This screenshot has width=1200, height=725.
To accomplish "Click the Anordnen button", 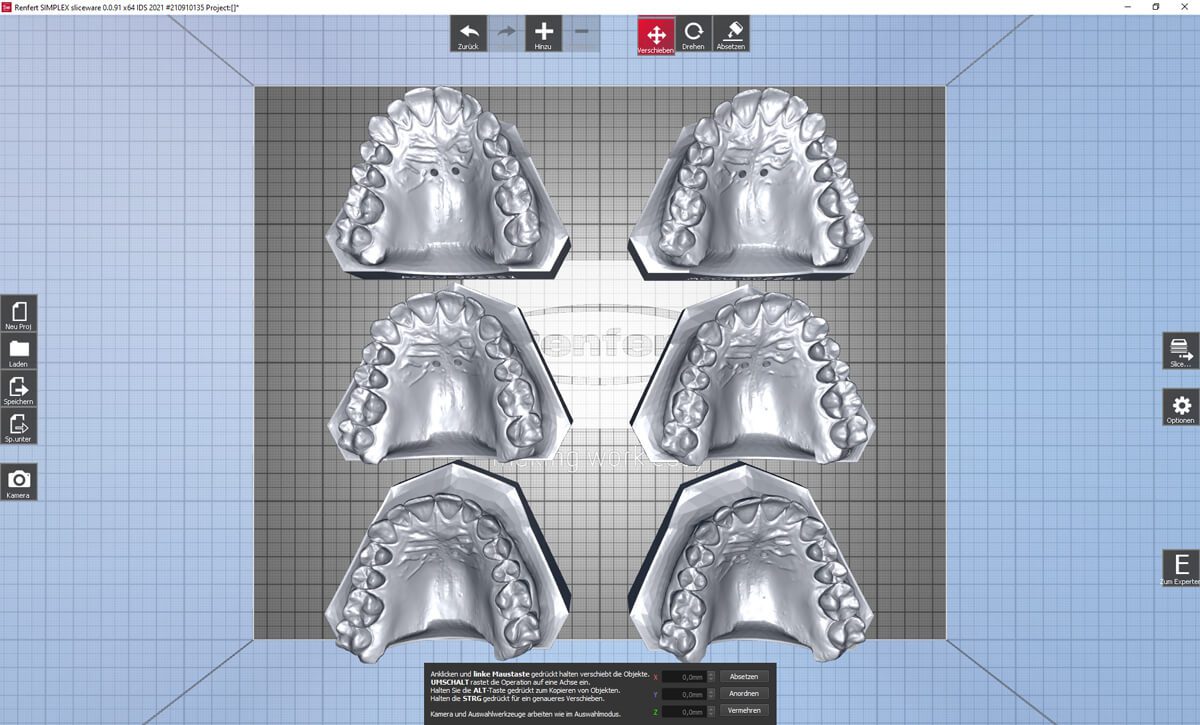I will click(x=744, y=694).
